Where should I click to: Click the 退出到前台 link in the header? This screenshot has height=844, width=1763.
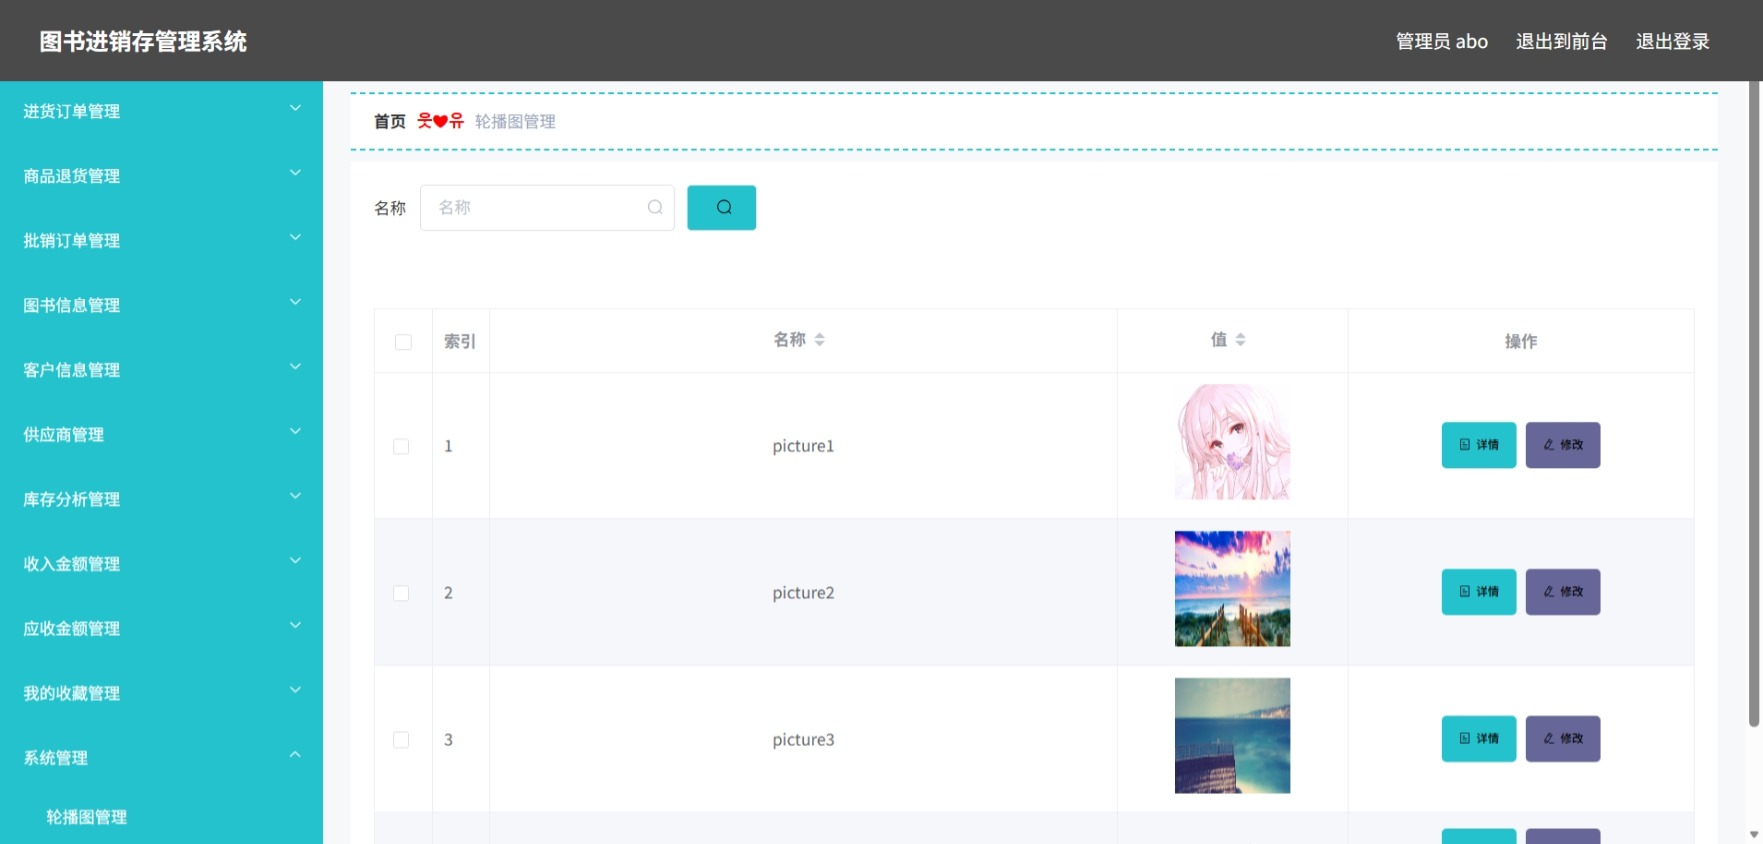1562,41
